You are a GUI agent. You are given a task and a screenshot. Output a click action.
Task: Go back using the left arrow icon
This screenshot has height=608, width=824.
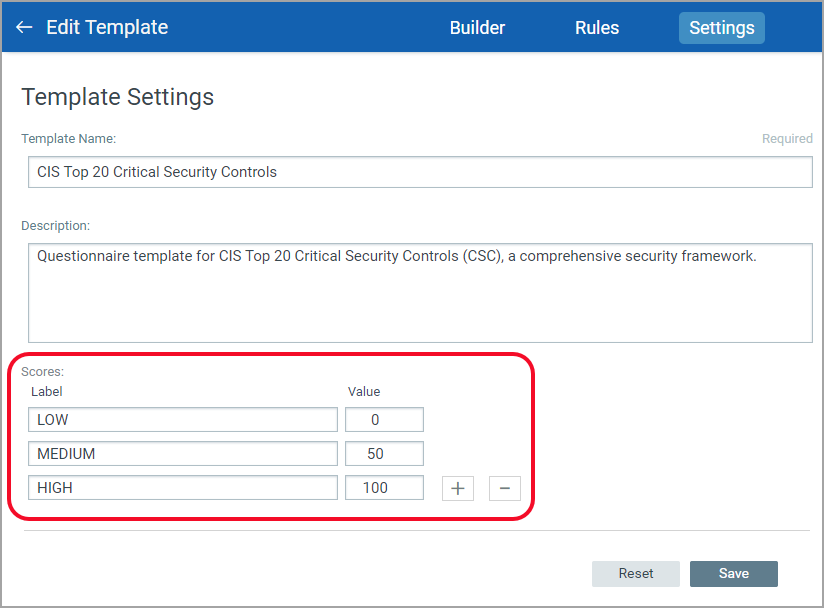pos(24,27)
